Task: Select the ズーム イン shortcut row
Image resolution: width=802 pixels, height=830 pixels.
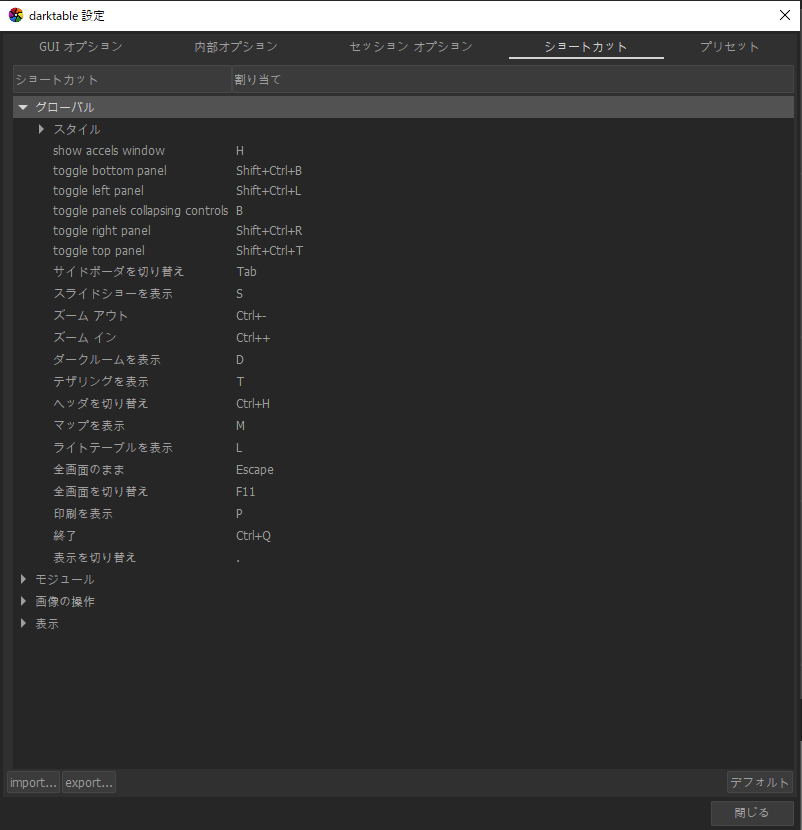Action: point(403,338)
